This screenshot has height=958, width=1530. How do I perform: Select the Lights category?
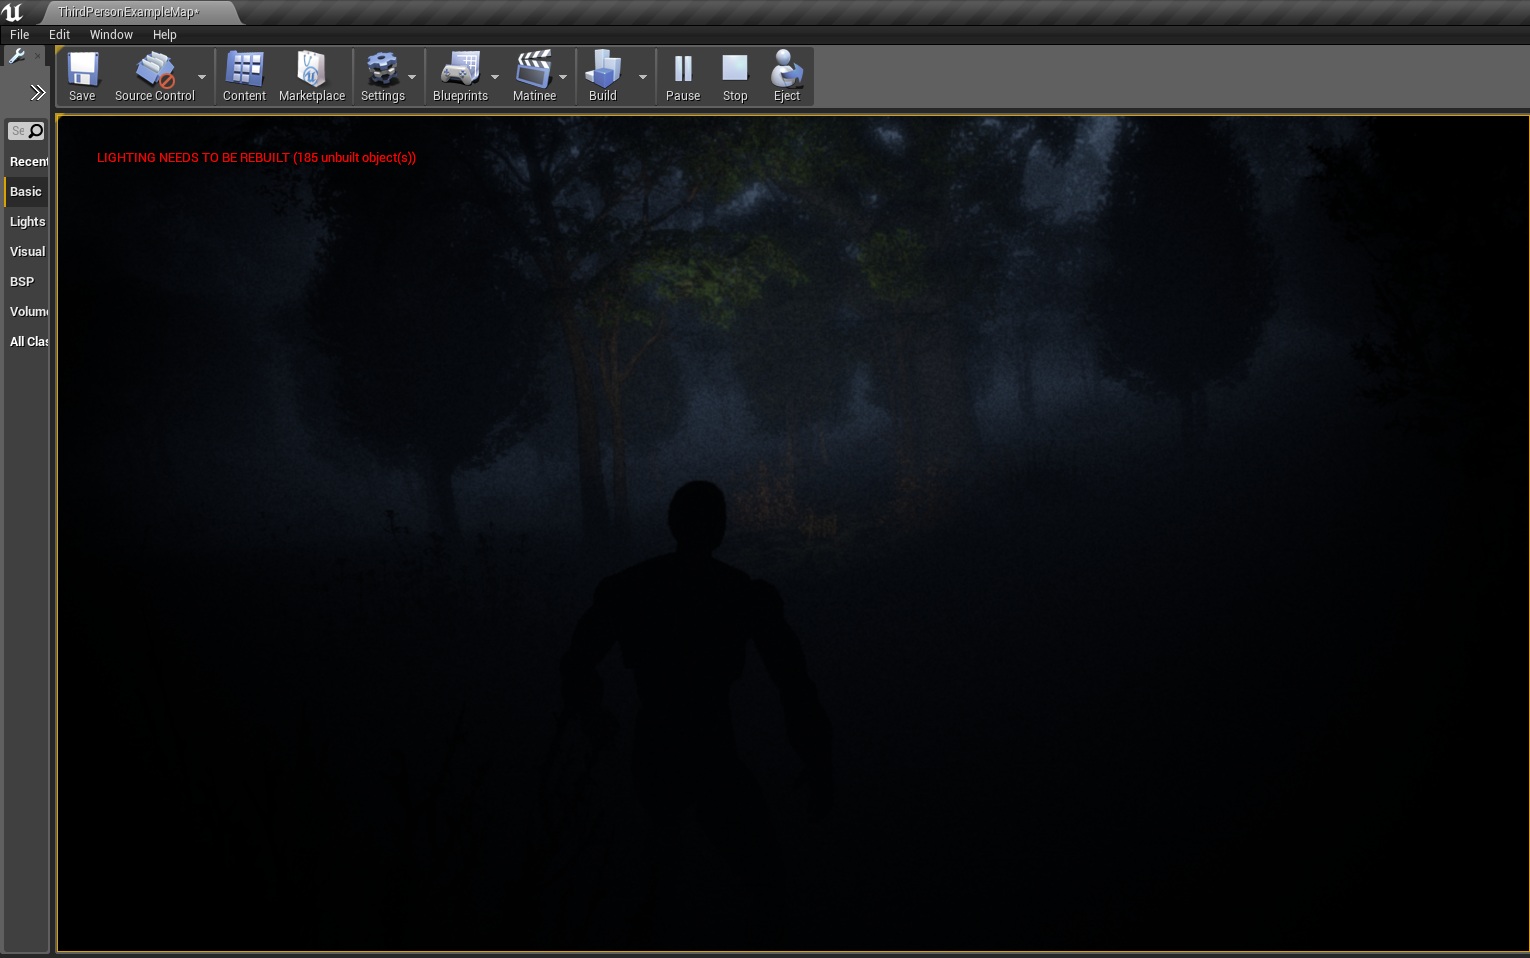click(x=27, y=221)
